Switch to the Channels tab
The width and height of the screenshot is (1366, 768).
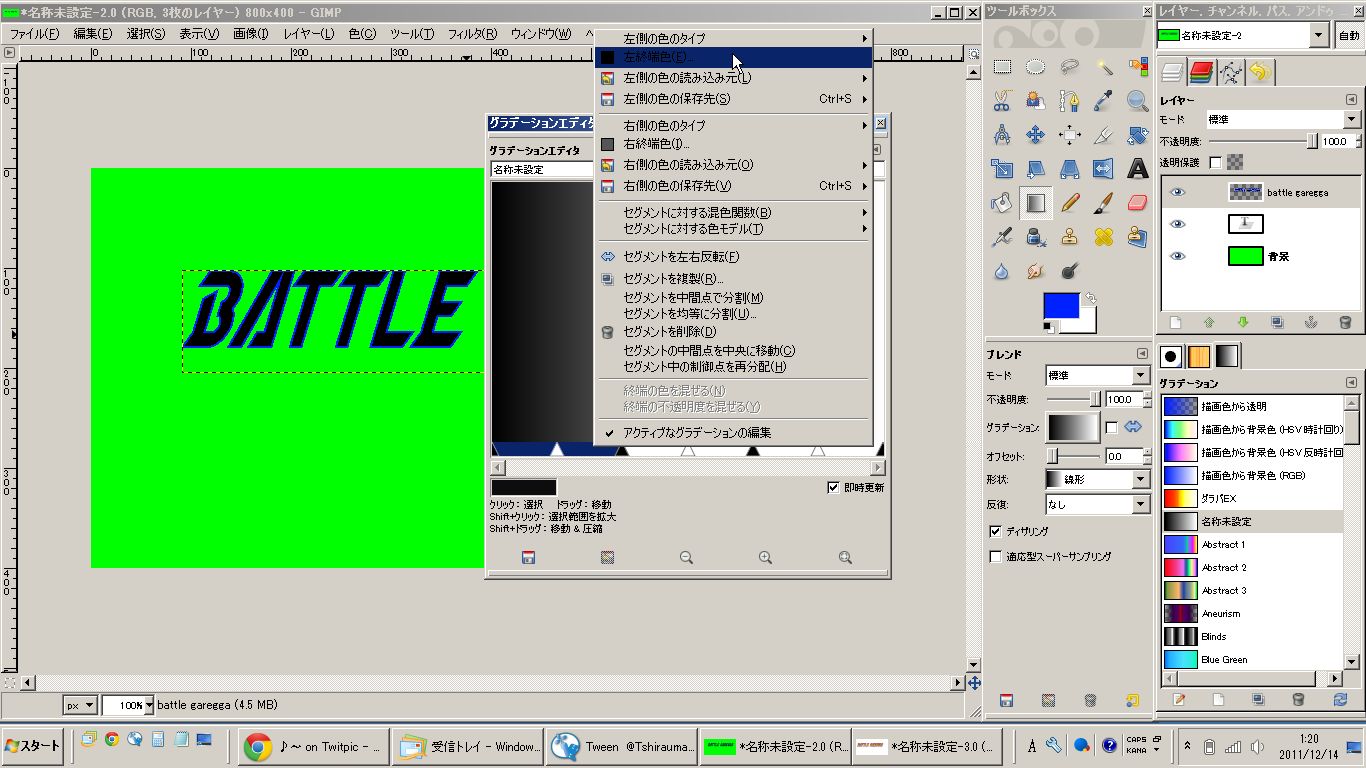1201,72
